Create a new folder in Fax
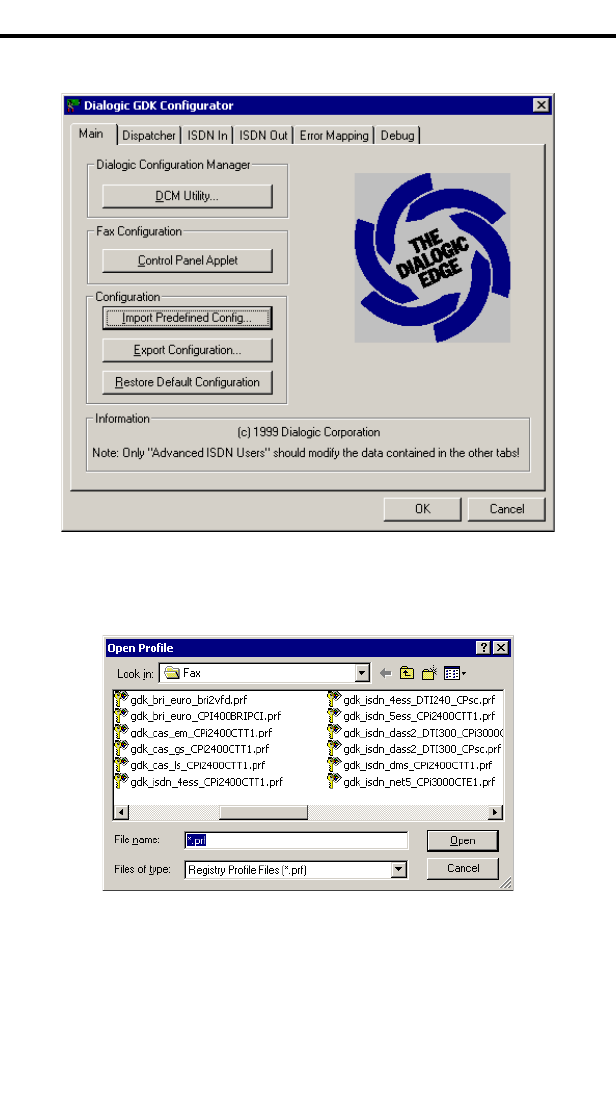Viewport: 616px width, 1093px height. tap(429, 673)
